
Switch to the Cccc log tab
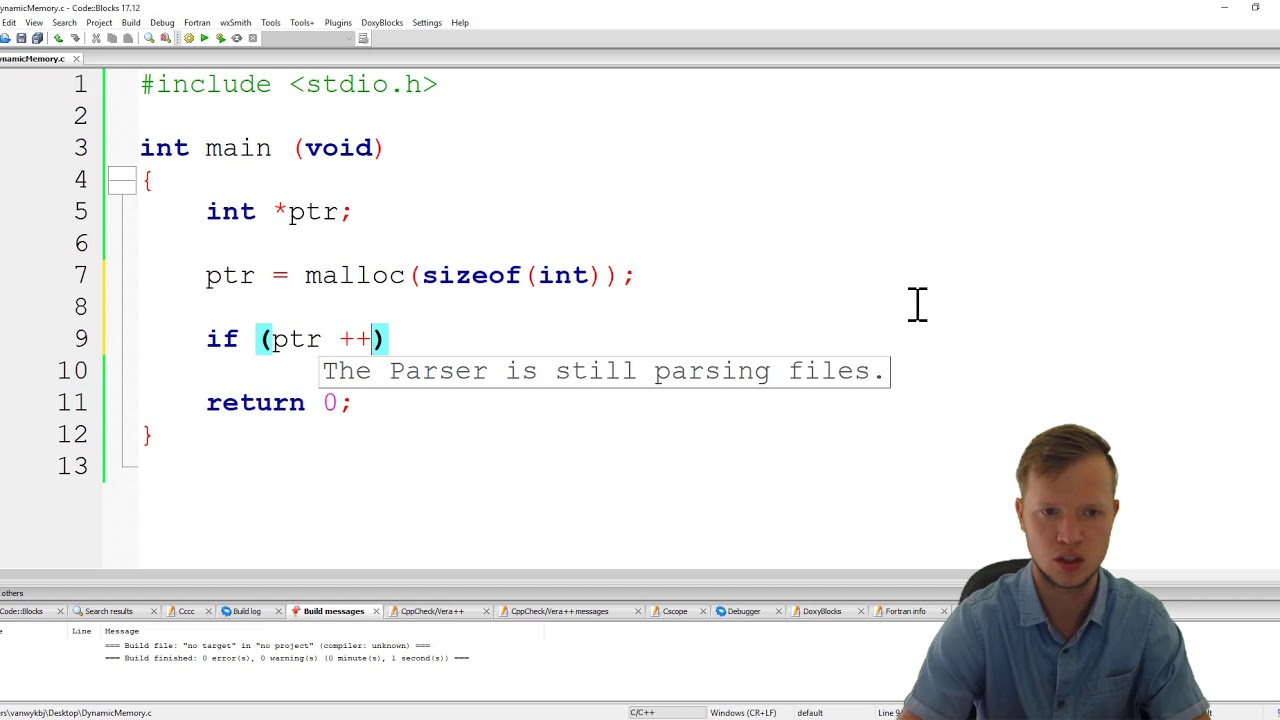pyautogui.click(x=186, y=611)
